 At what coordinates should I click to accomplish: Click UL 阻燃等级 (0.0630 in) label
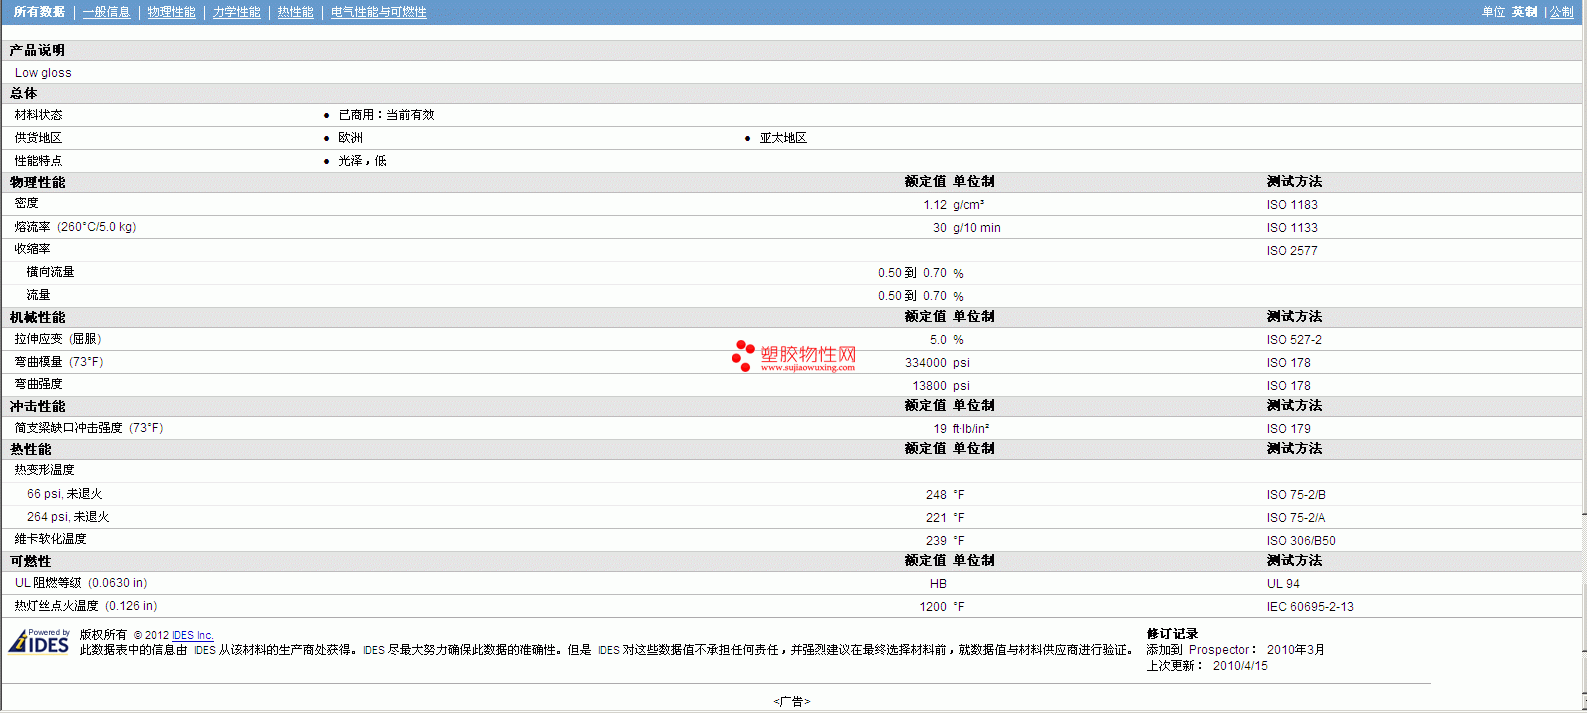point(81,583)
